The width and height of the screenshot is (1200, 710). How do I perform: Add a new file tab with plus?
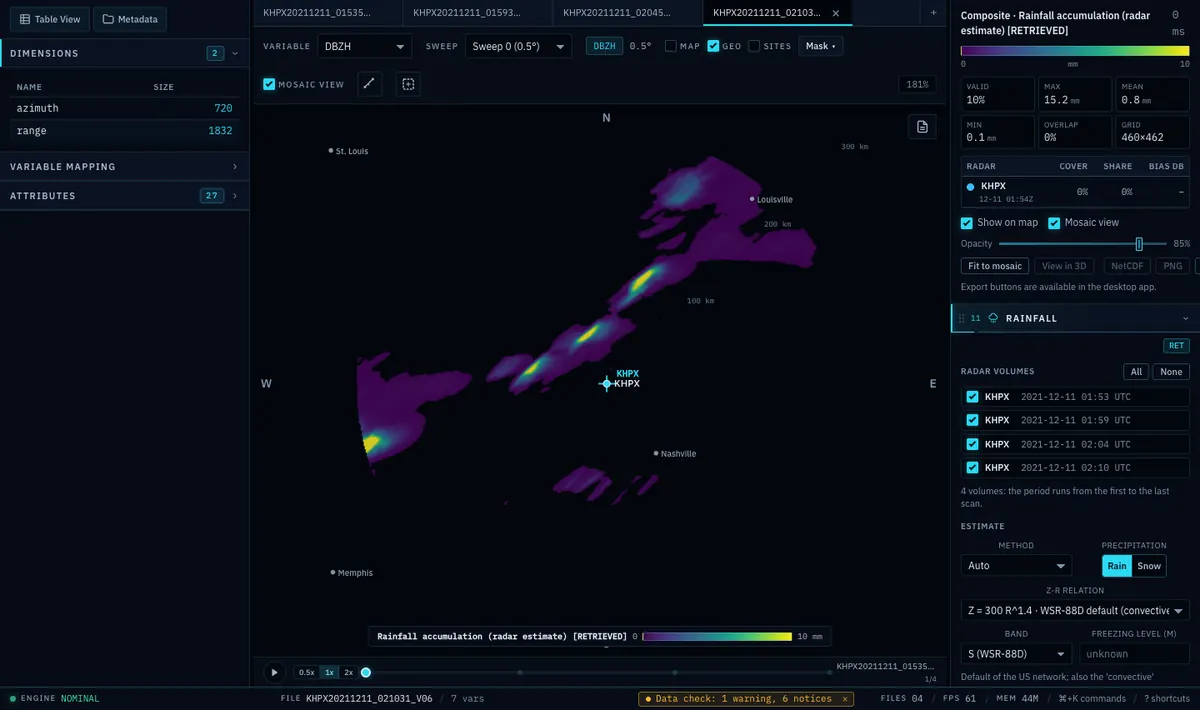[x=934, y=12]
